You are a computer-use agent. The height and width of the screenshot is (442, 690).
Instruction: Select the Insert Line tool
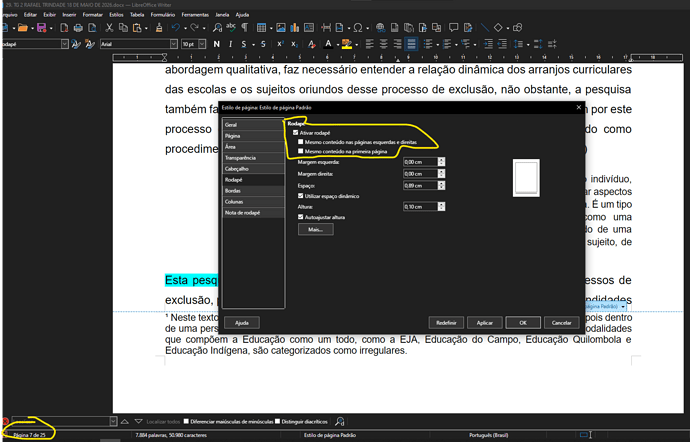pyautogui.click(x=484, y=28)
